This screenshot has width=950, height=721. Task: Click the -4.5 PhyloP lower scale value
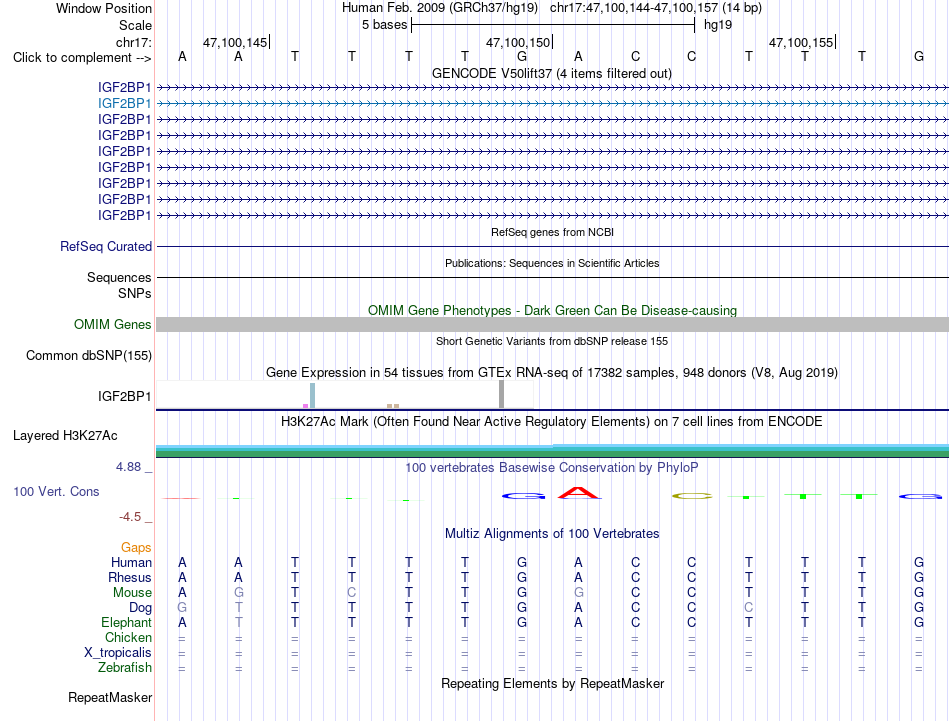coord(130,517)
